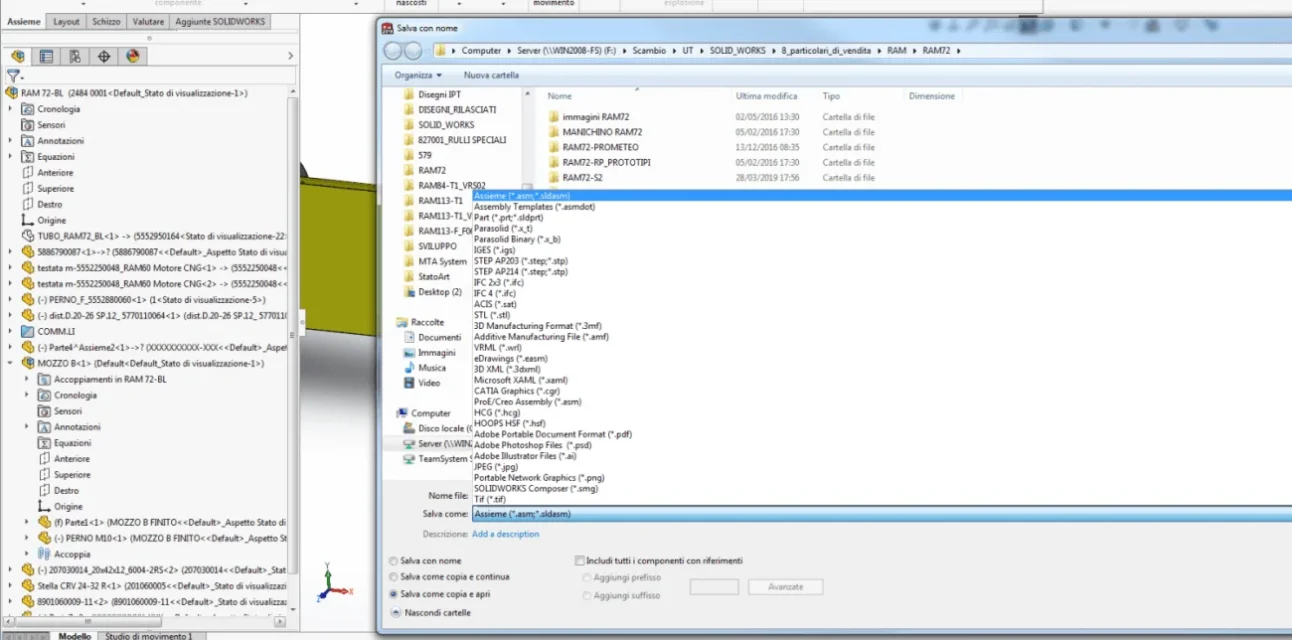Open the ConfigurationManager tab icon
The width and height of the screenshot is (1292, 640).
(75, 56)
